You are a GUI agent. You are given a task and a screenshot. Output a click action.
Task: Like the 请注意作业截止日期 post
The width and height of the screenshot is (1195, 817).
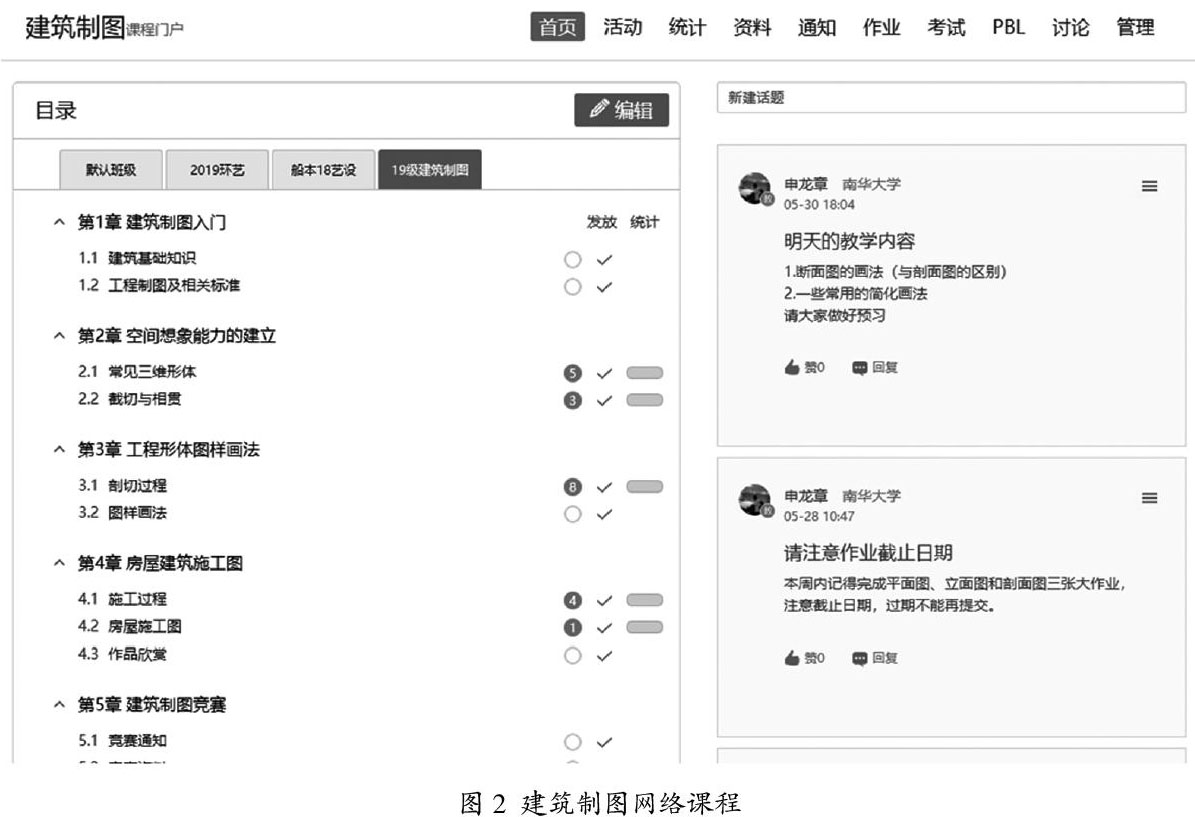tap(804, 658)
